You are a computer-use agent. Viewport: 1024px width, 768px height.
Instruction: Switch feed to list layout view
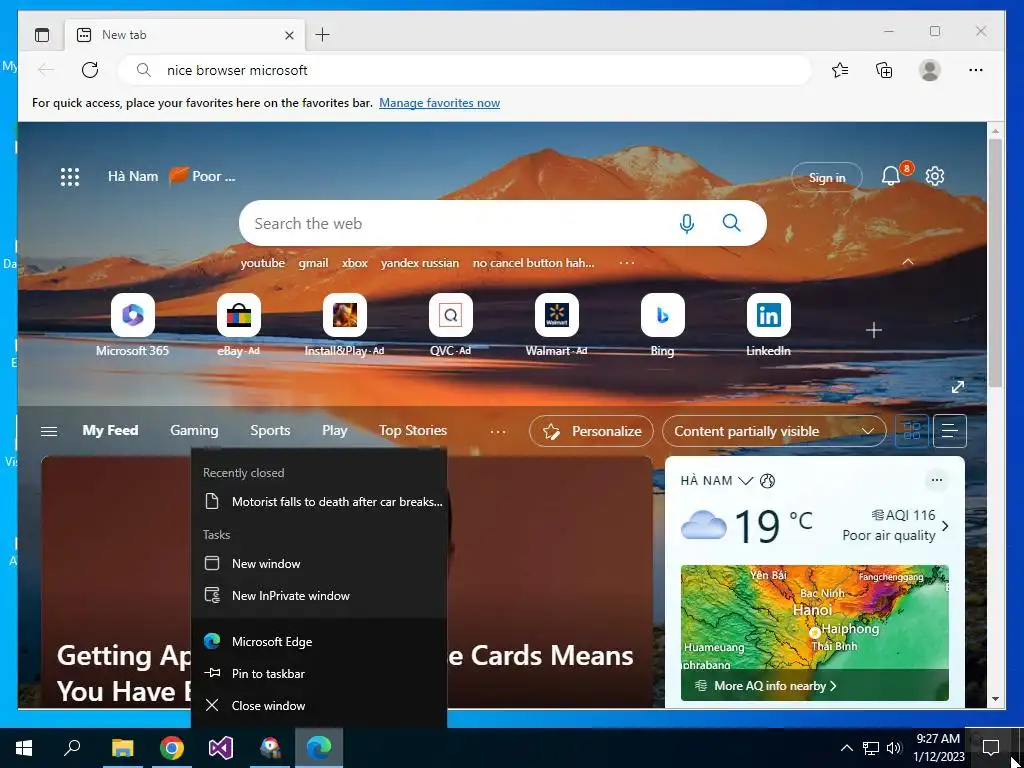coord(950,431)
